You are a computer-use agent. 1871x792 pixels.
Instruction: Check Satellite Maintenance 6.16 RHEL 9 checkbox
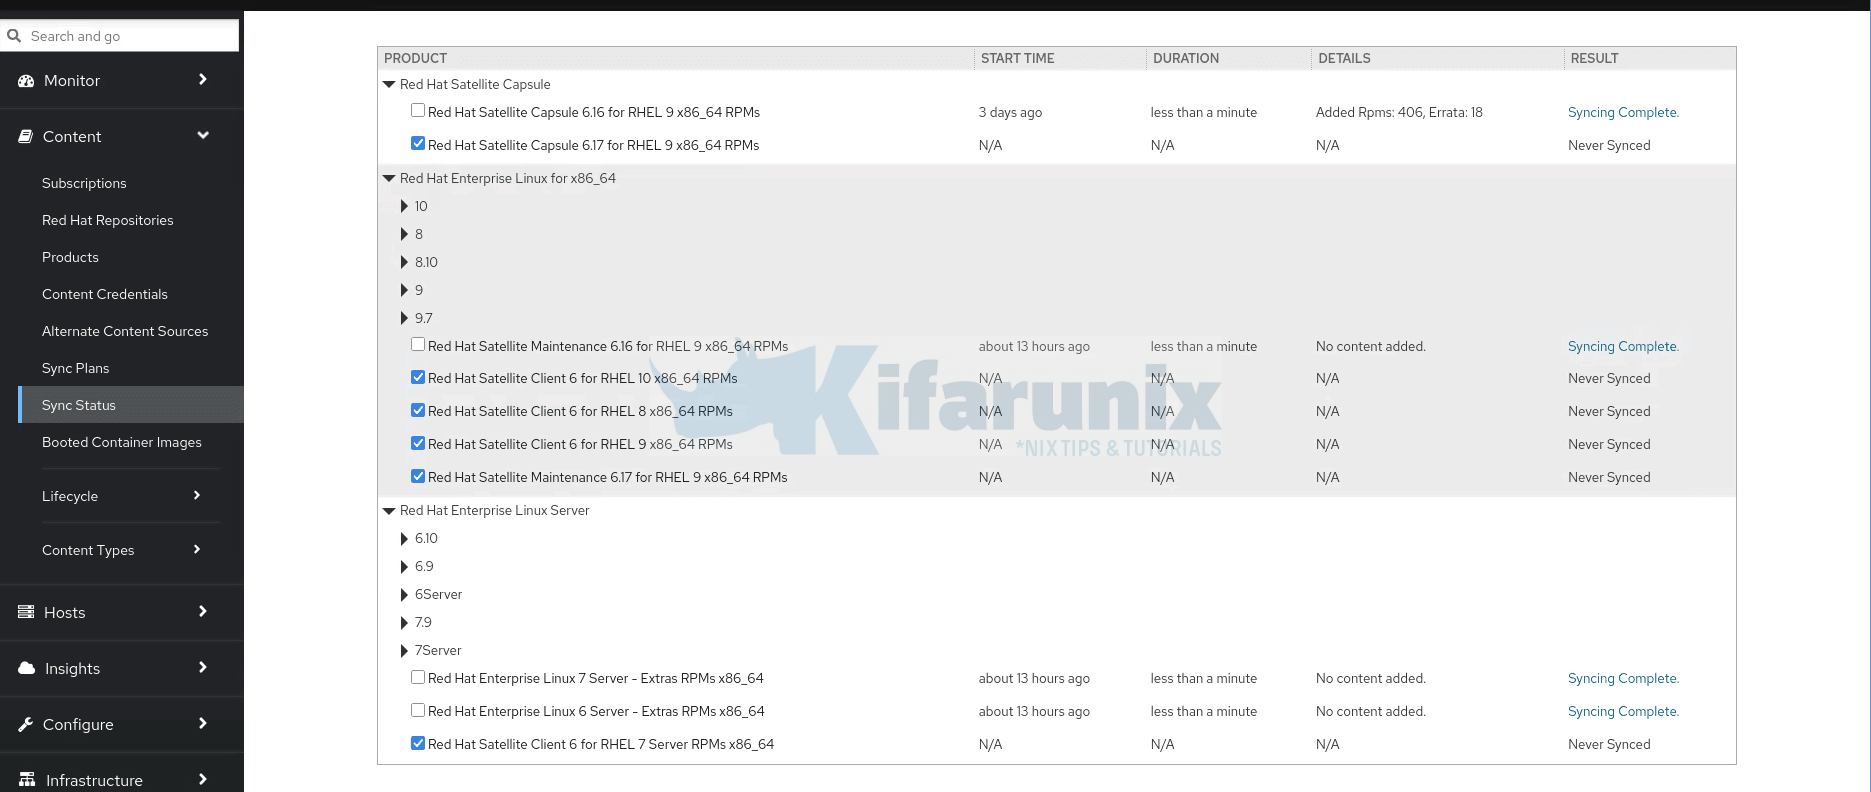pos(418,345)
